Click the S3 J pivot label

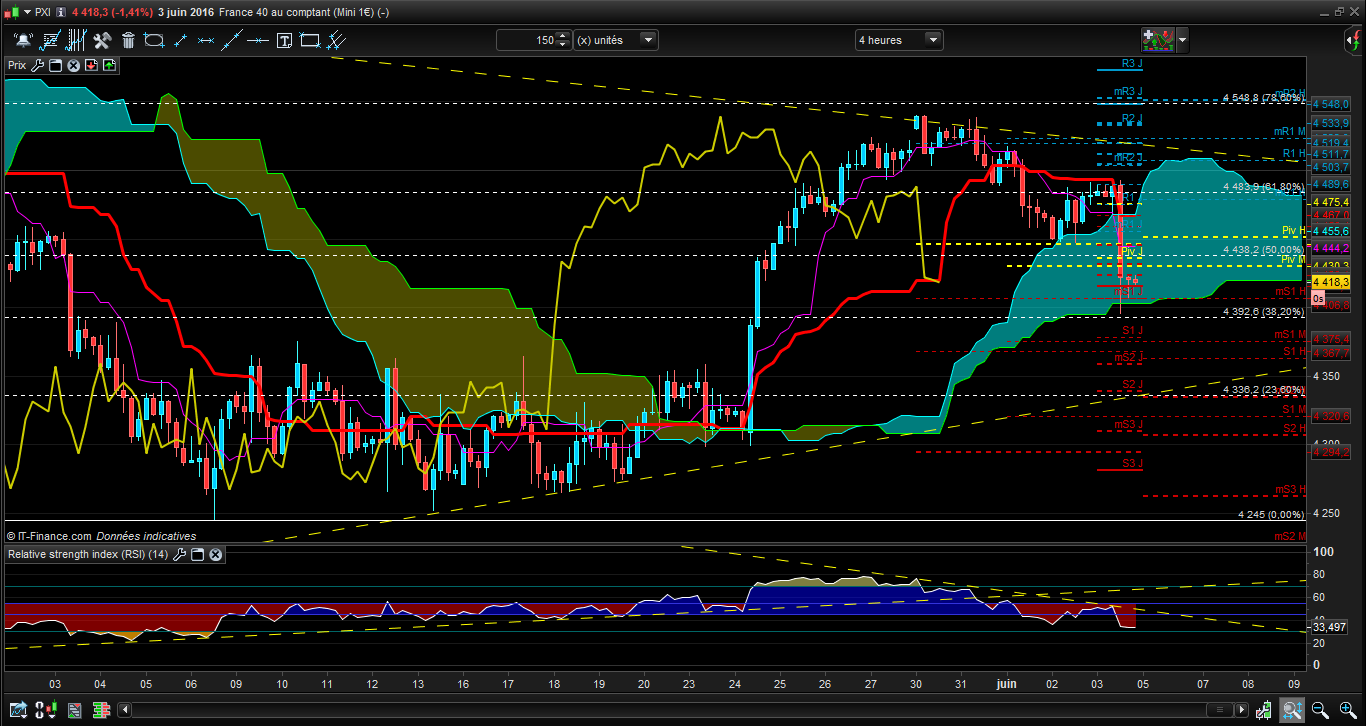1131,464
